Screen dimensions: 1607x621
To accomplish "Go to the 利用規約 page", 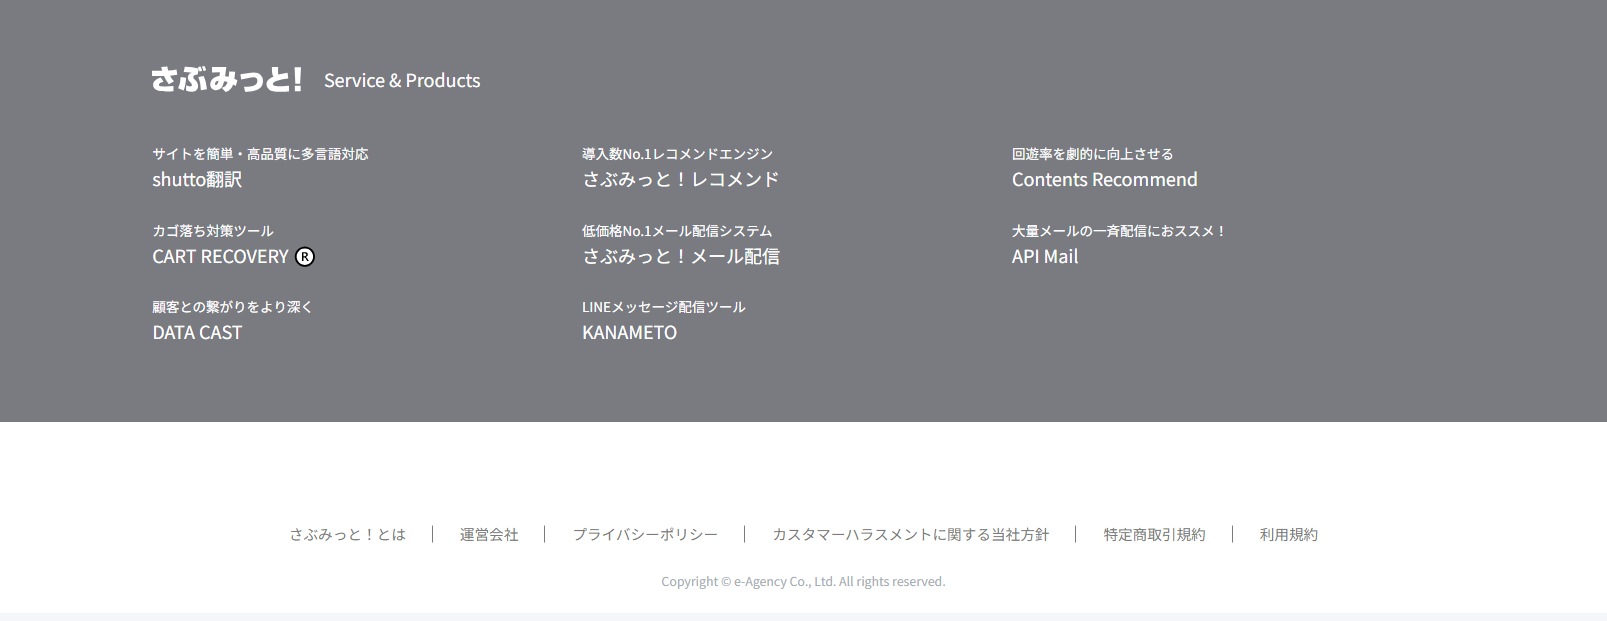I will (1288, 535).
